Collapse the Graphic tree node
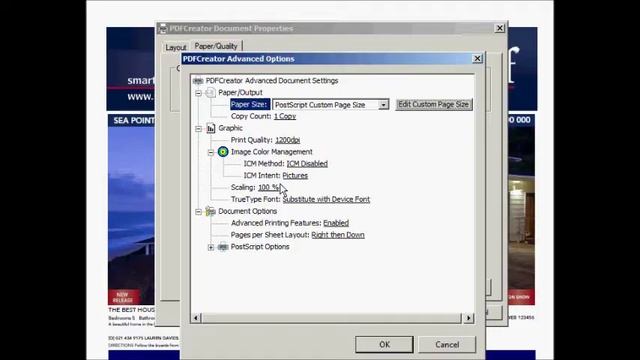Image resolution: width=640 pixels, height=360 pixels. click(198, 129)
